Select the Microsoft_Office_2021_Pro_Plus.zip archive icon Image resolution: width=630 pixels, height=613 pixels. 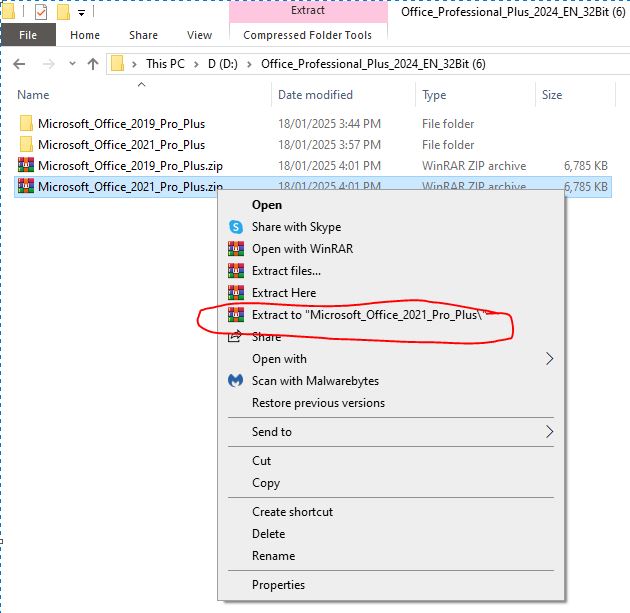pos(26,186)
